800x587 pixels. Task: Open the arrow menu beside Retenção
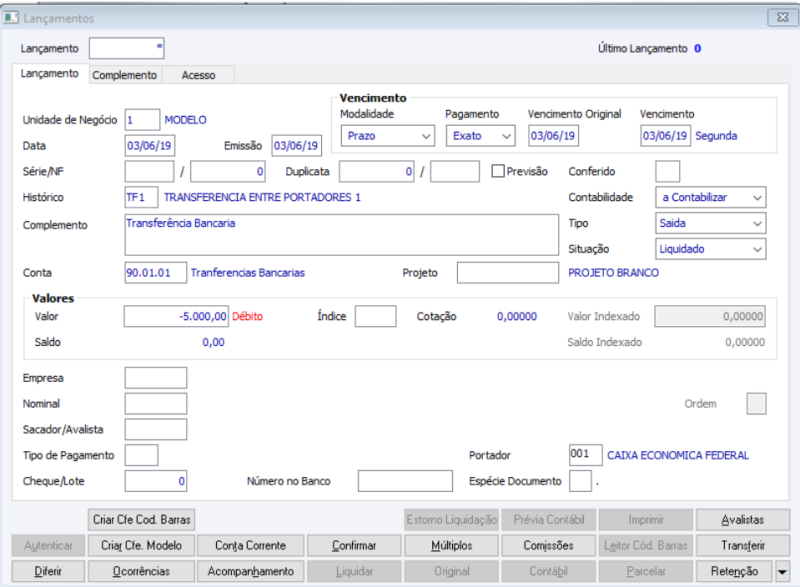782,572
